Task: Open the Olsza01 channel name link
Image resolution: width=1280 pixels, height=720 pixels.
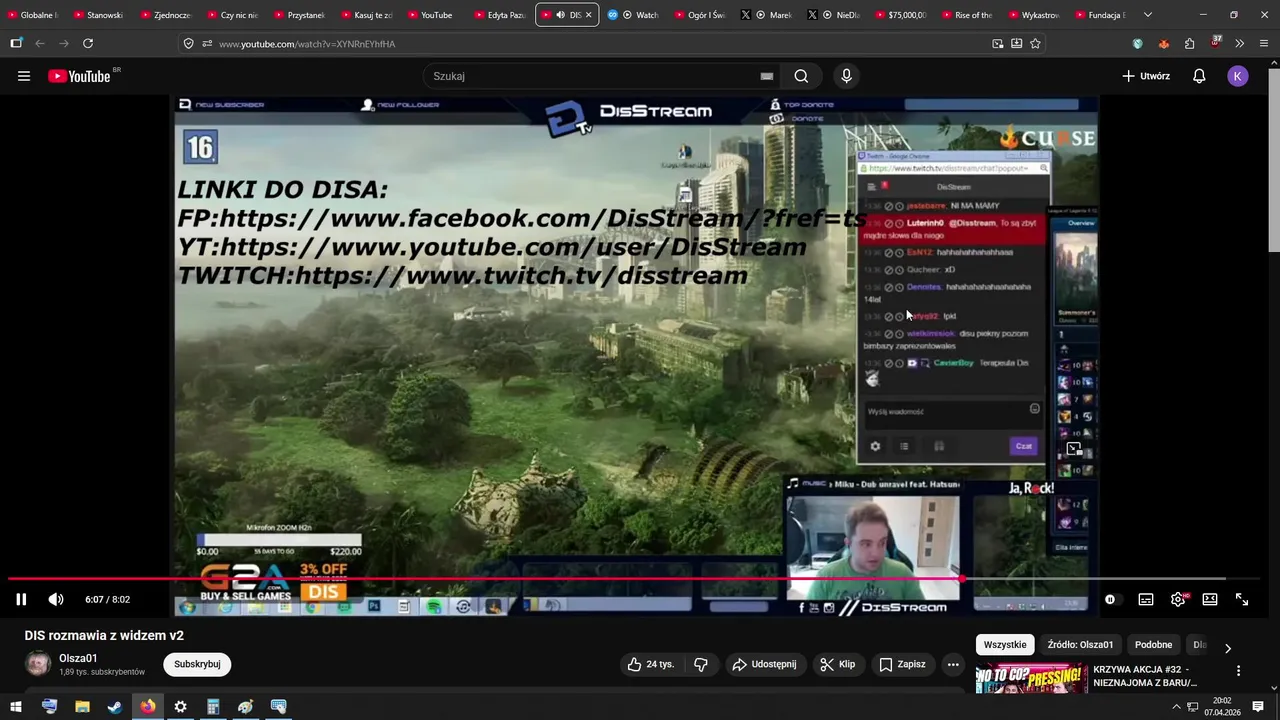Action: coord(78,658)
